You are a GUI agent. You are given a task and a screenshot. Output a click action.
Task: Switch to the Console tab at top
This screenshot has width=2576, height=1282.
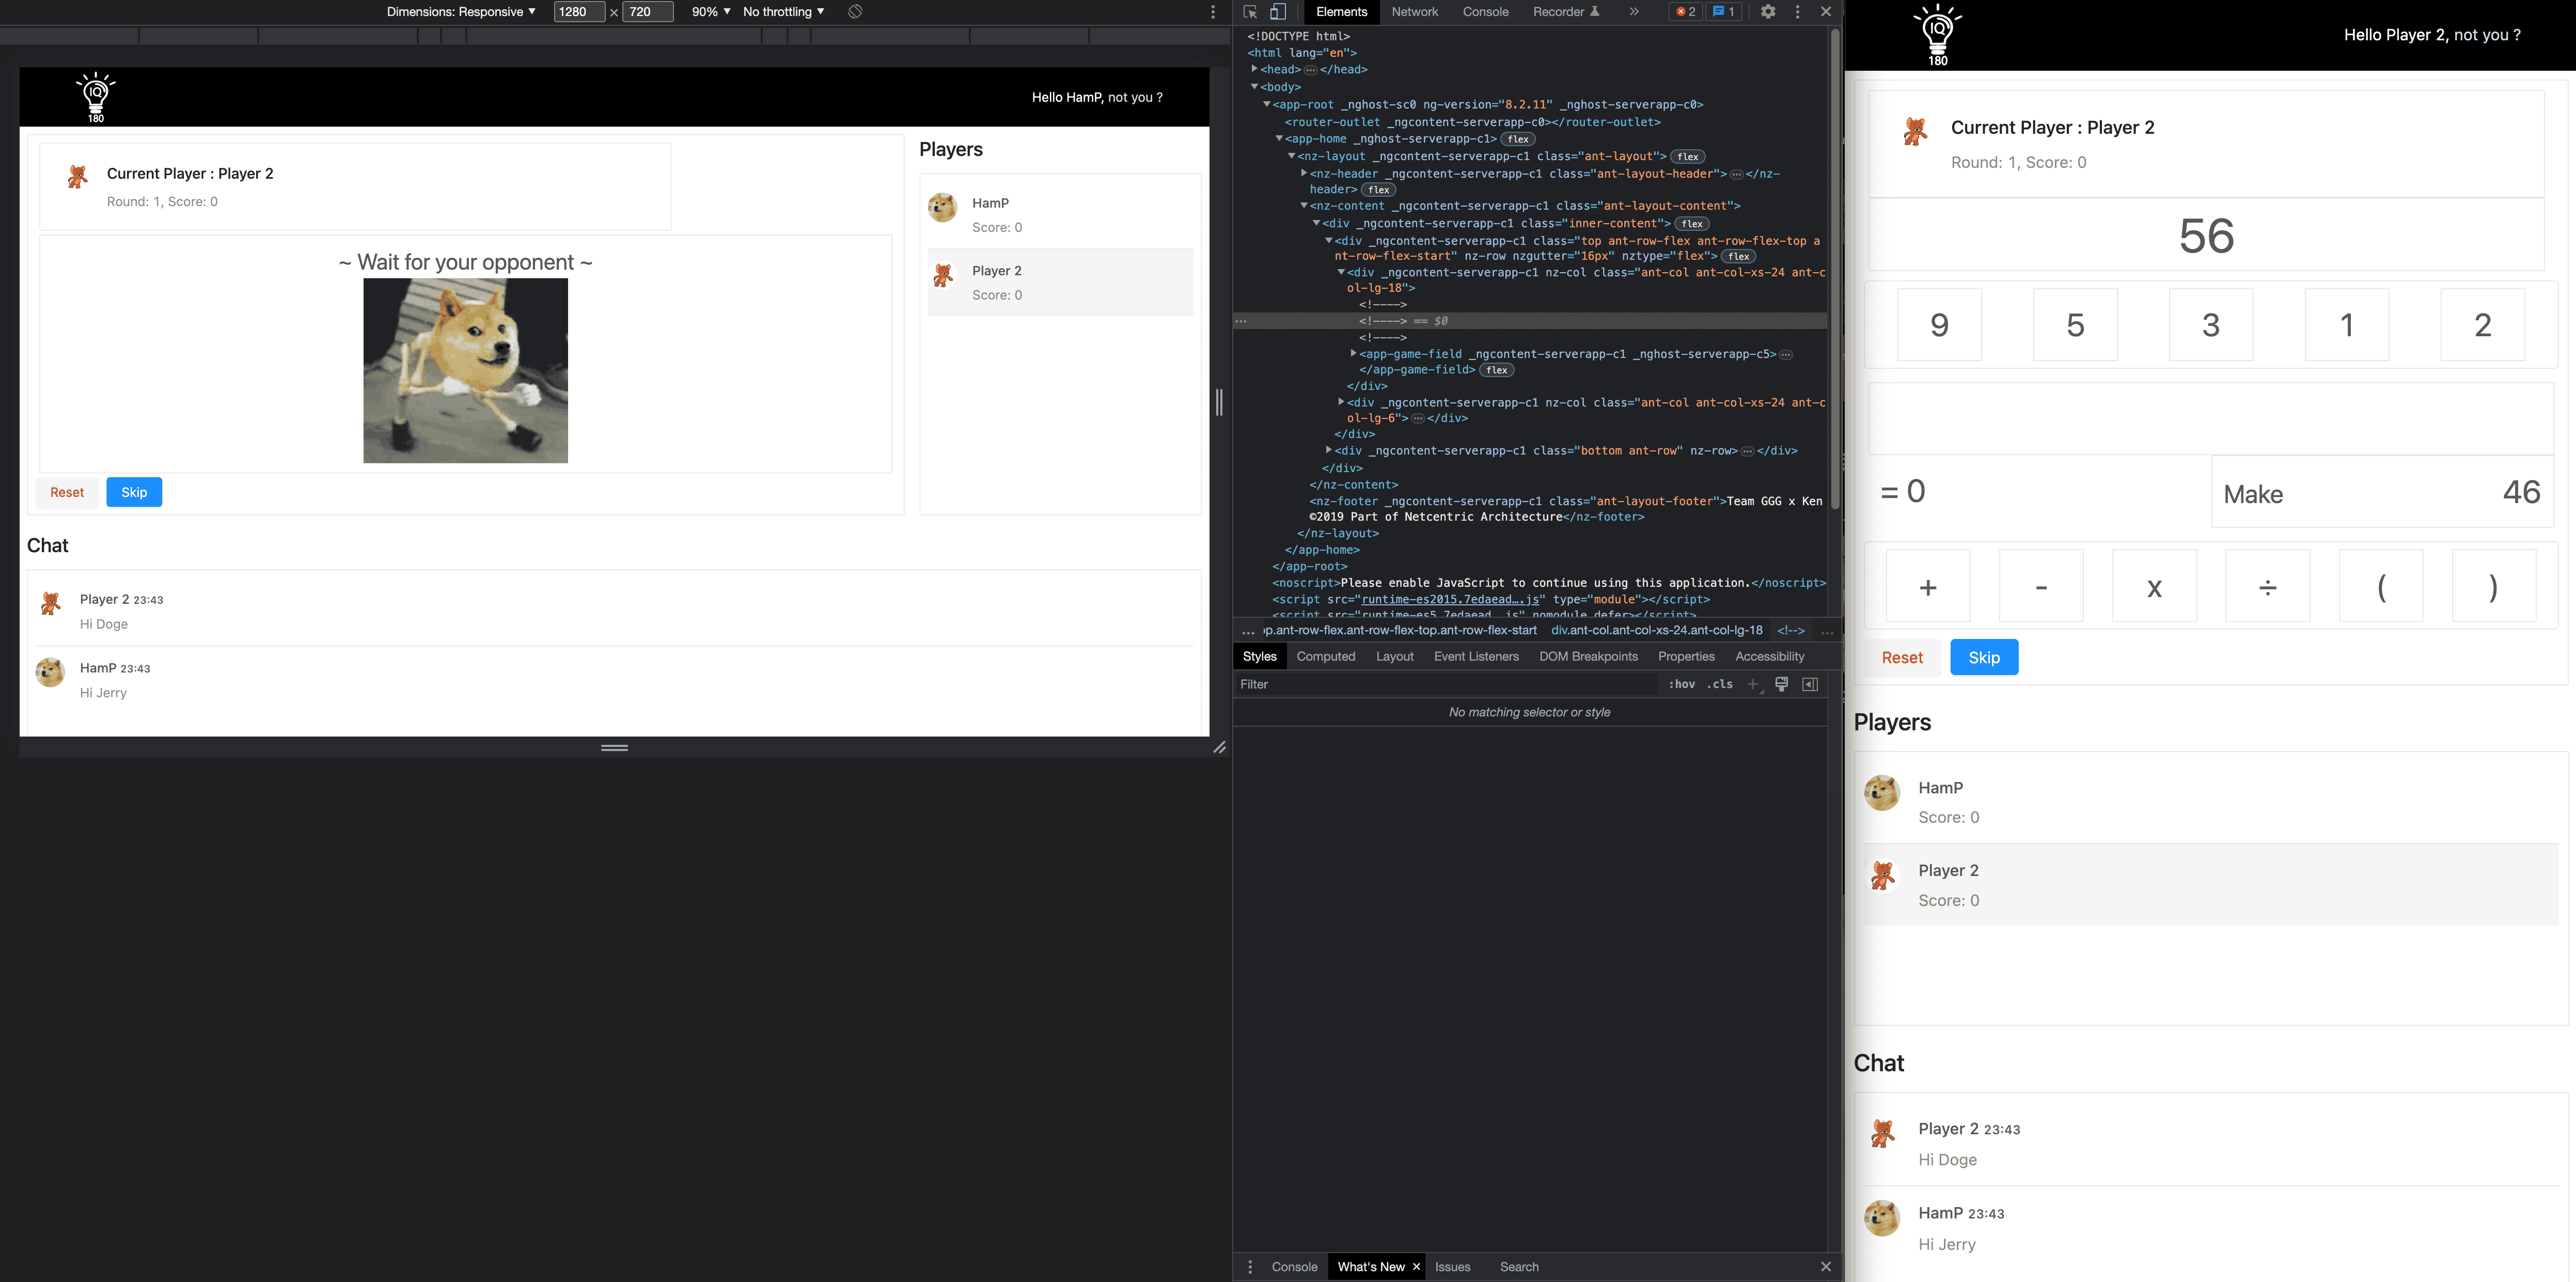click(1485, 12)
